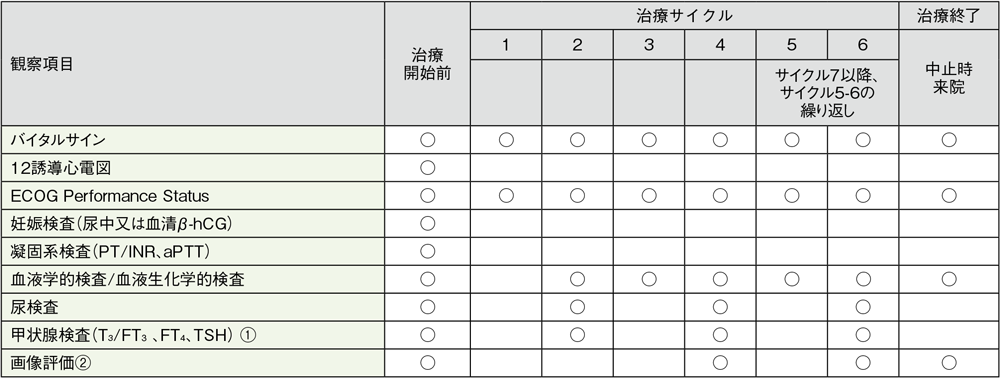Click the 観察項目 column header
This screenshot has height=378, width=1000.
click(193, 64)
